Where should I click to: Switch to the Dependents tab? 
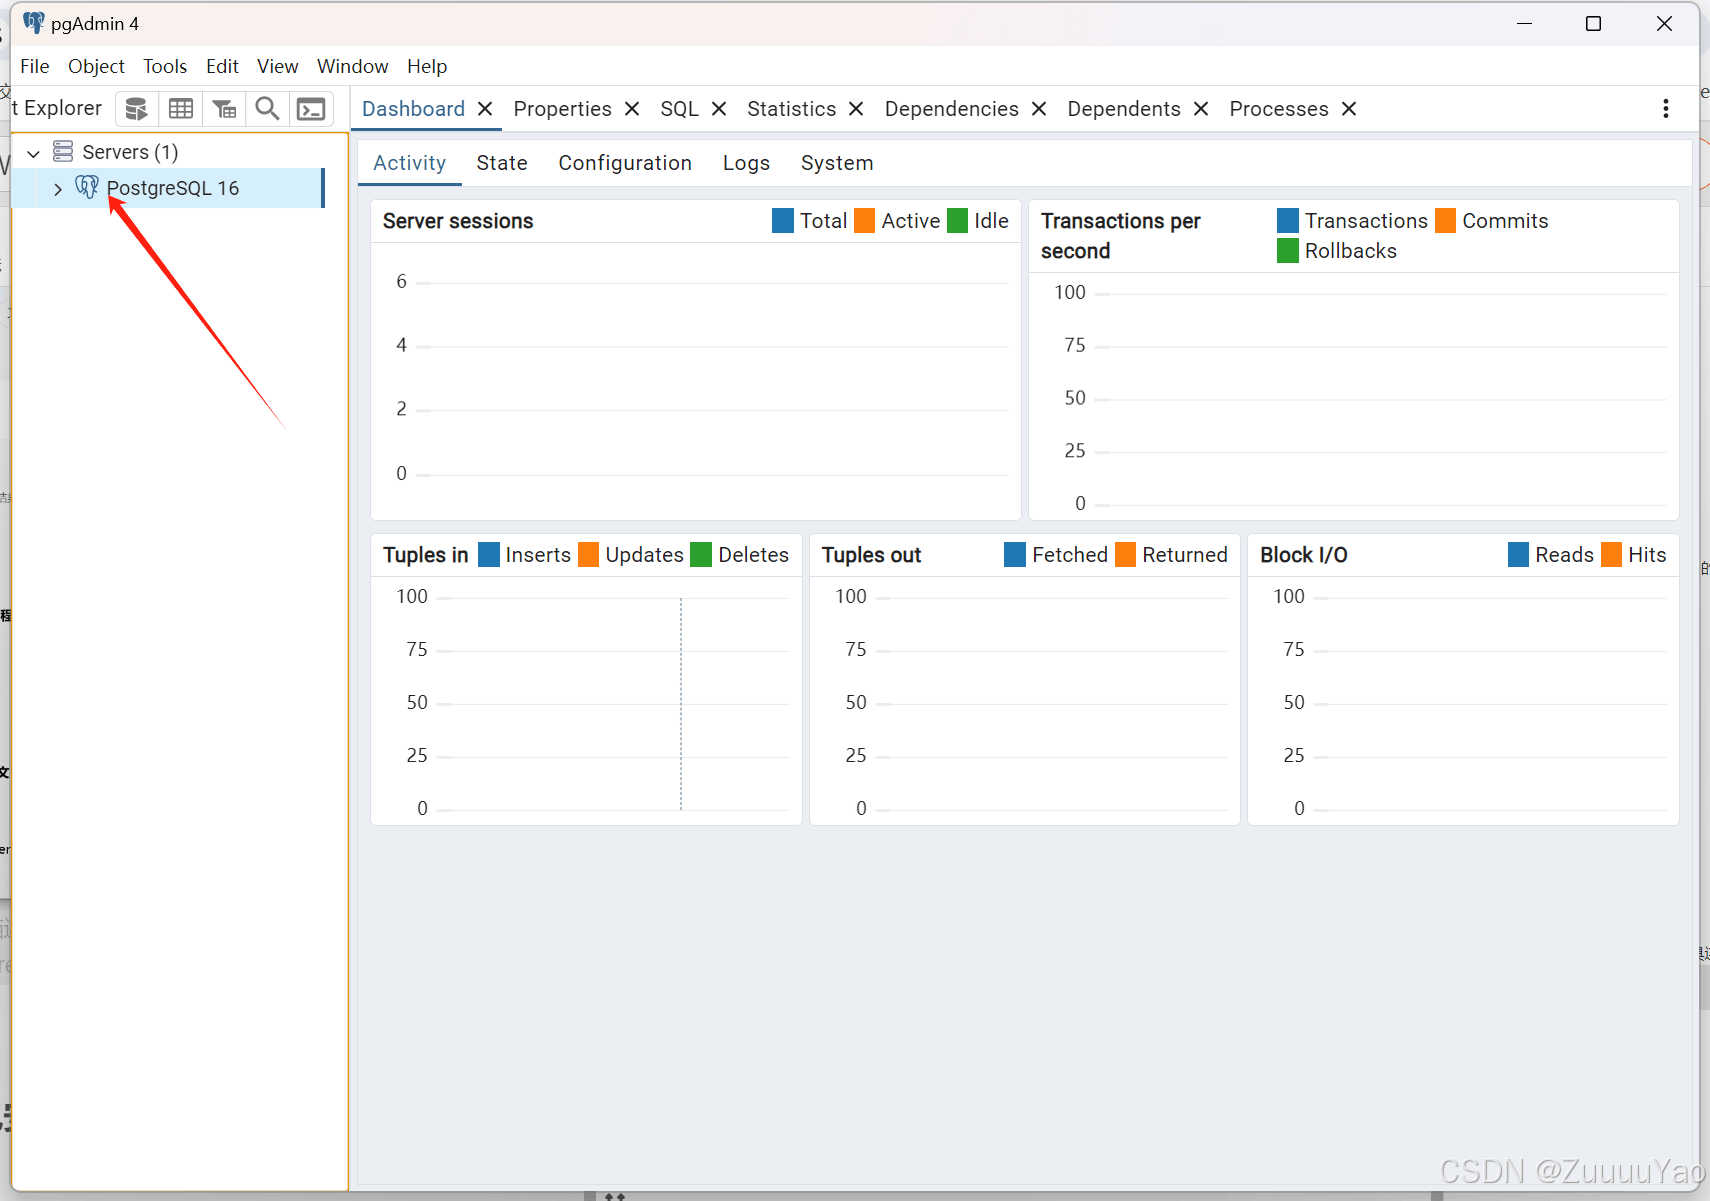click(1123, 109)
